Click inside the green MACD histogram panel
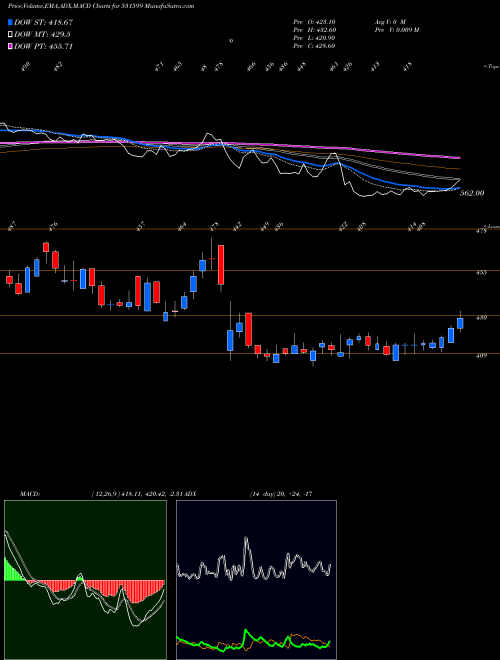The image size is (500, 660). (x=85, y=580)
